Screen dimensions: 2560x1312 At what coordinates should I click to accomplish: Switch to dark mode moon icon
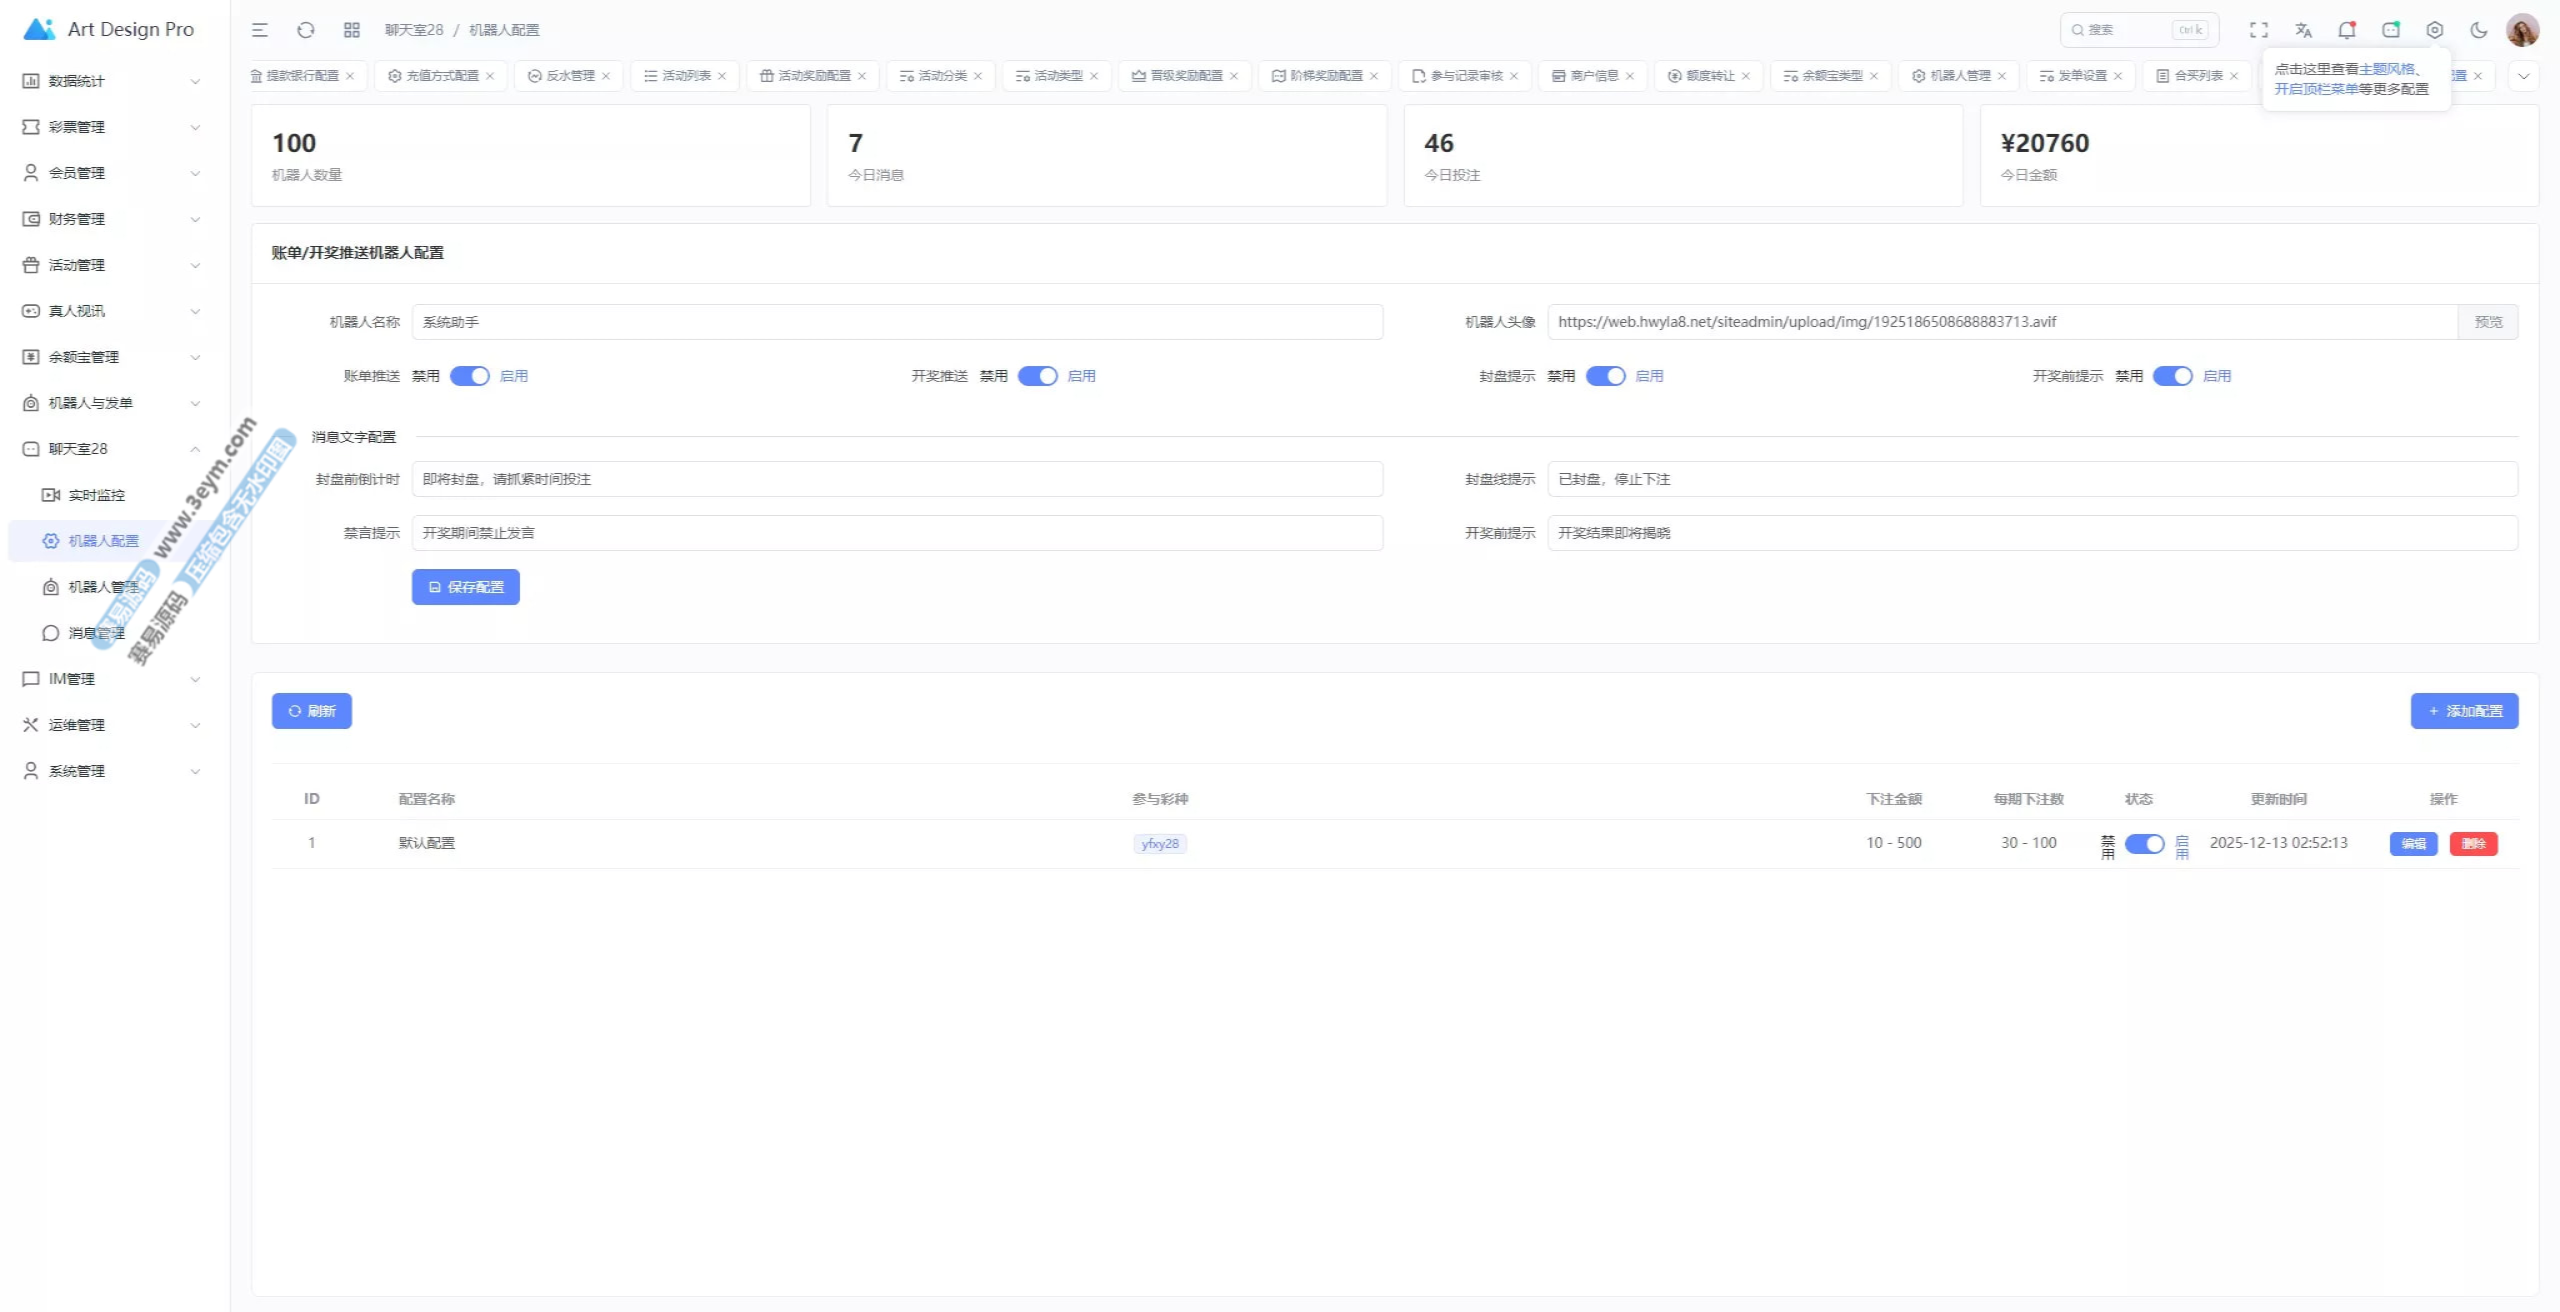(2479, 30)
